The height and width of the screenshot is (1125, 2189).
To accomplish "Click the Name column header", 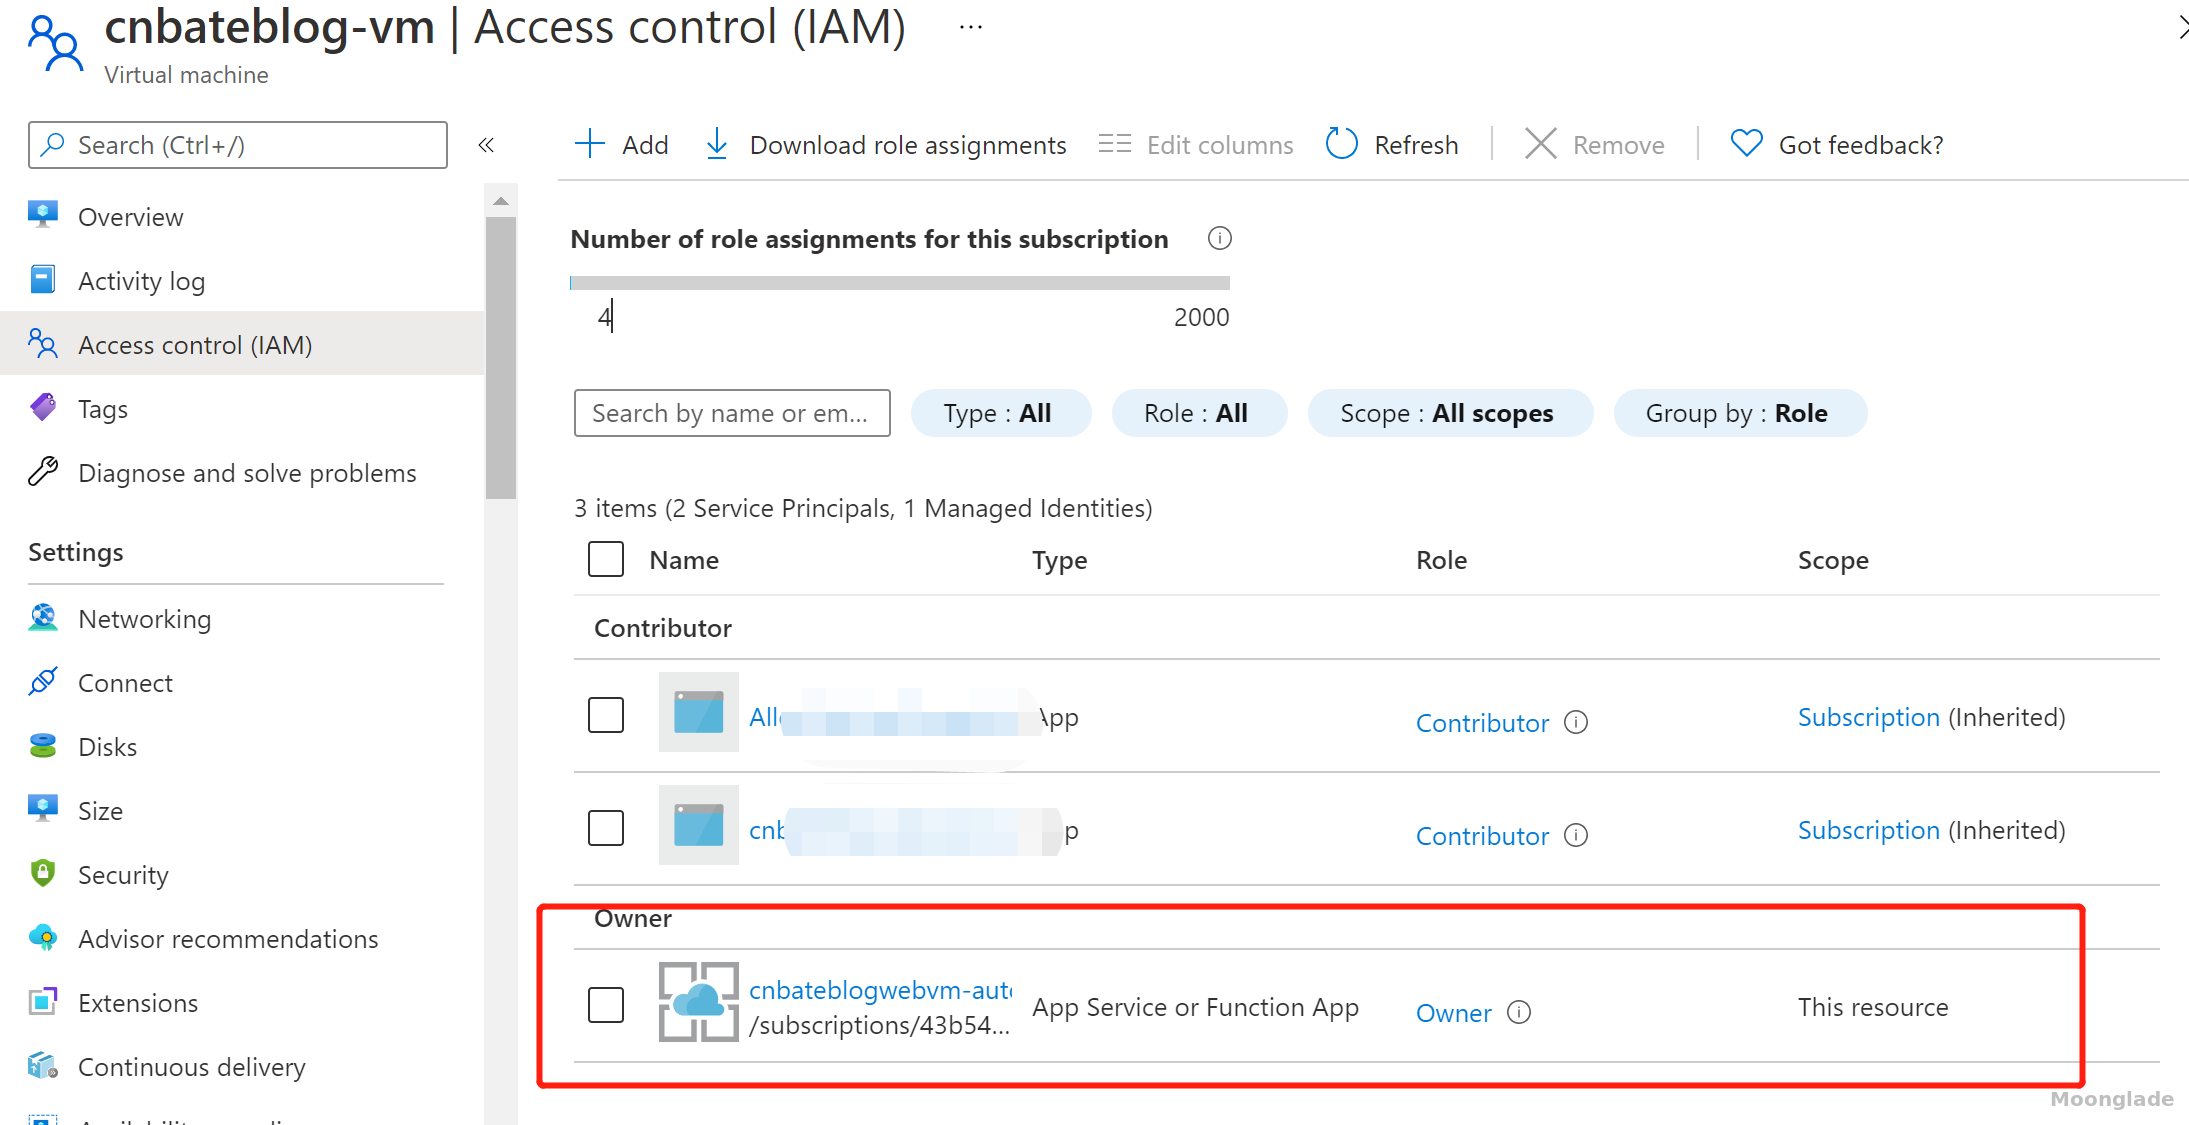I will [684, 560].
